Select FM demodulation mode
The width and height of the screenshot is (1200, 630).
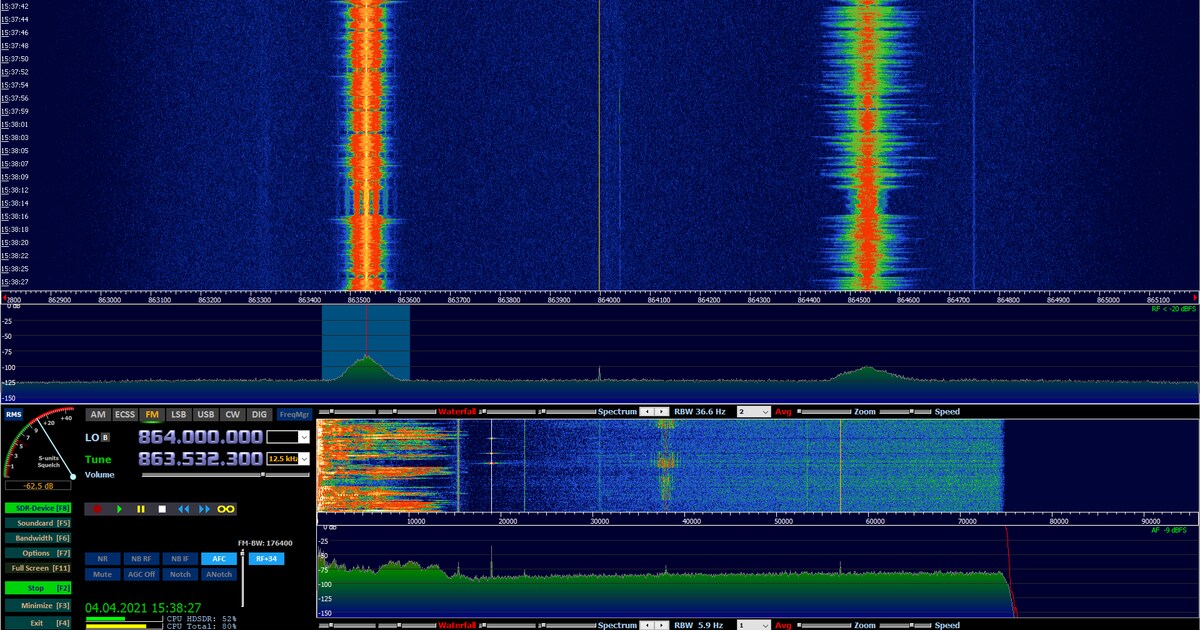click(x=152, y=414)
